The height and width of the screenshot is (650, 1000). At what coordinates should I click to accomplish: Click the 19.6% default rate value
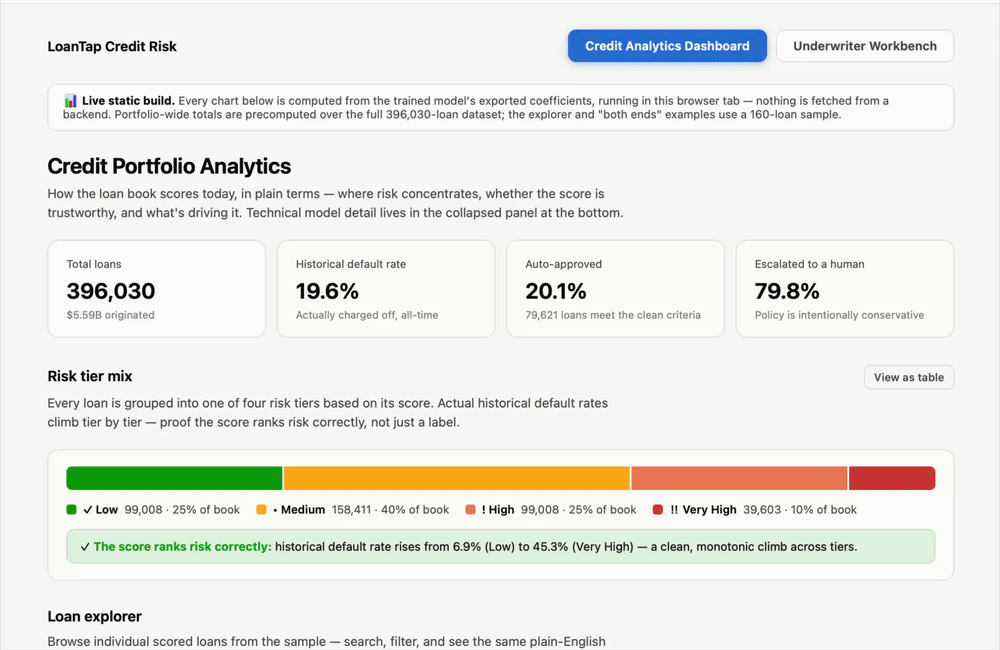click(327, 291)
